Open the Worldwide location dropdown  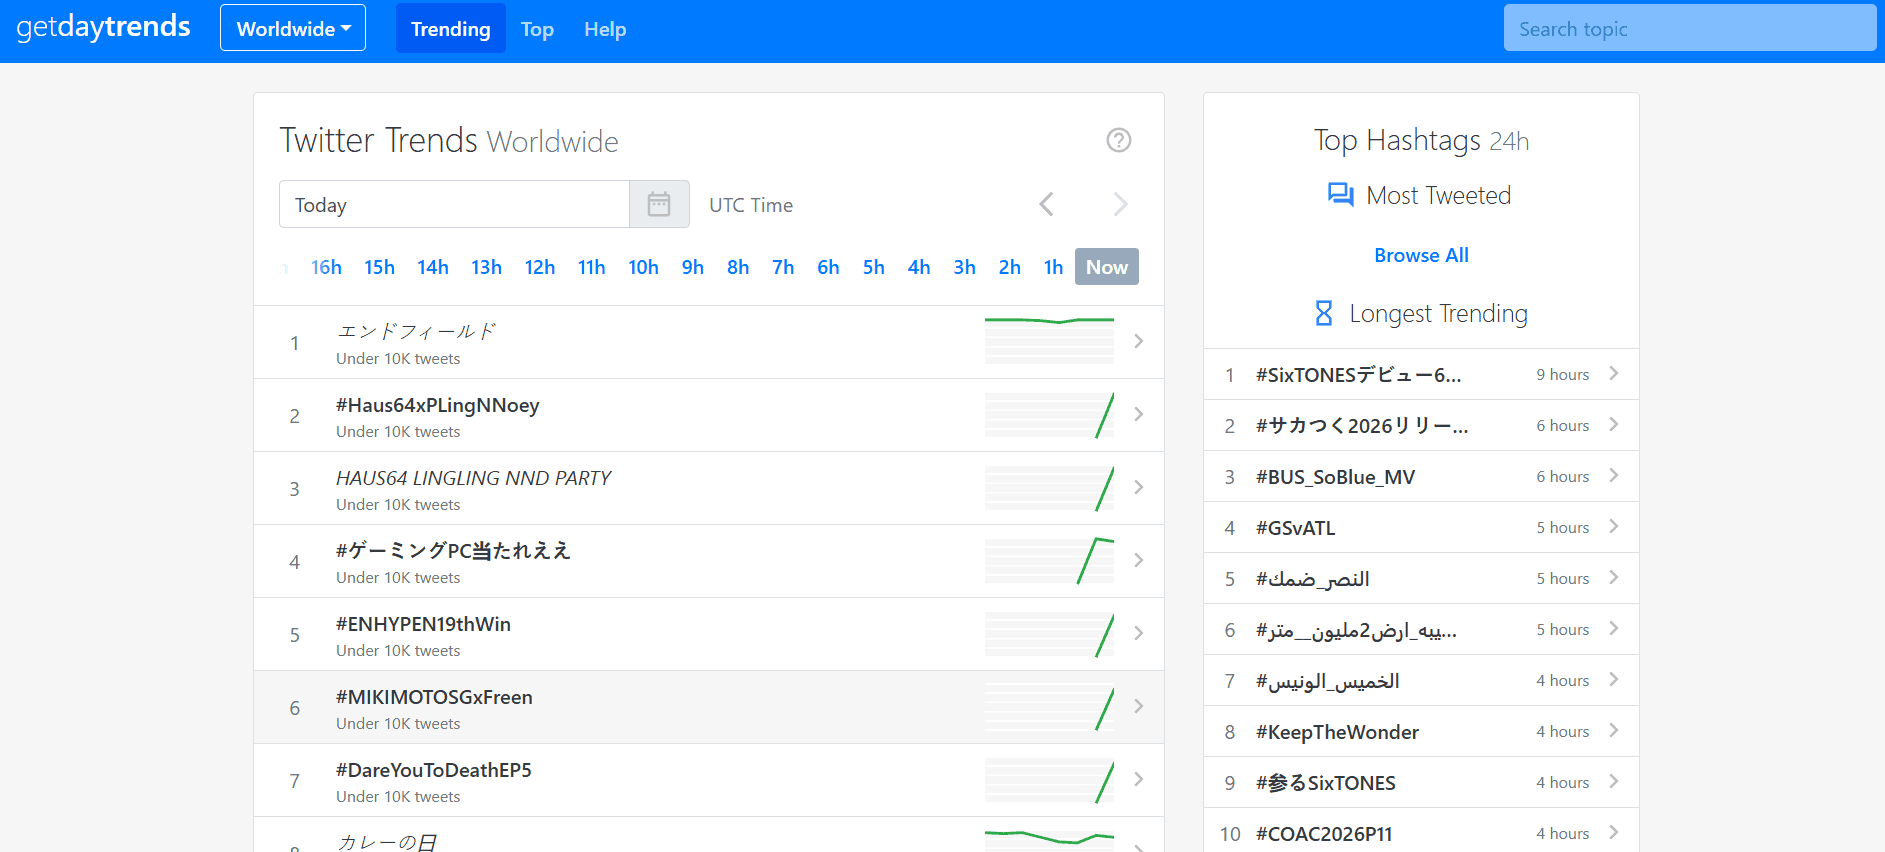tap(293, 28)
